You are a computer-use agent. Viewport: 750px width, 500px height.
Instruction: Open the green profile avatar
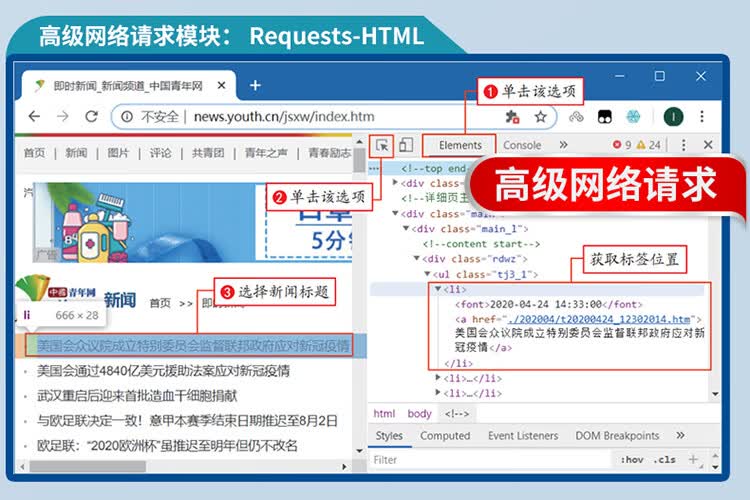coord(673,117)
